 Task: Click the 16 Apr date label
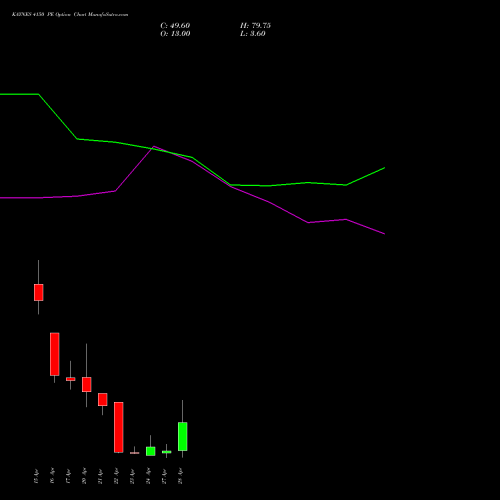click(x=52, y=476)
